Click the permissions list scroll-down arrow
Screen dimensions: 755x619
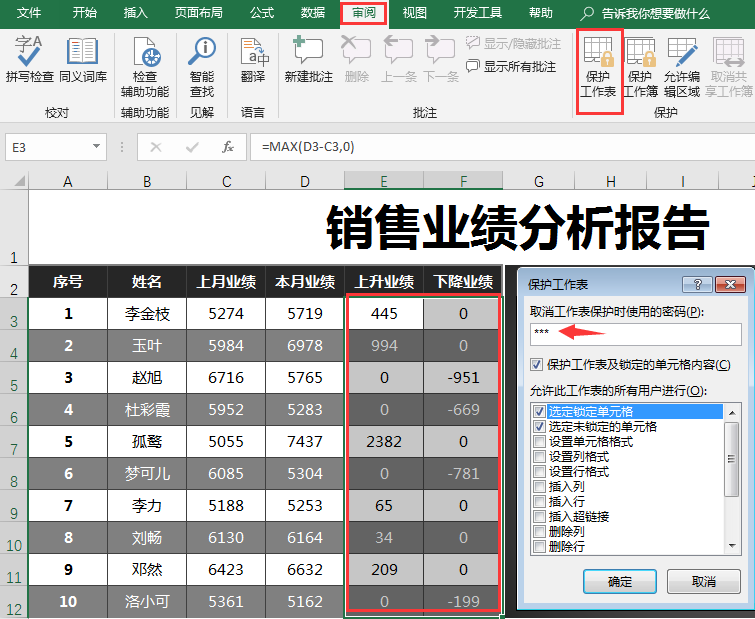click(x=732, y=546)
